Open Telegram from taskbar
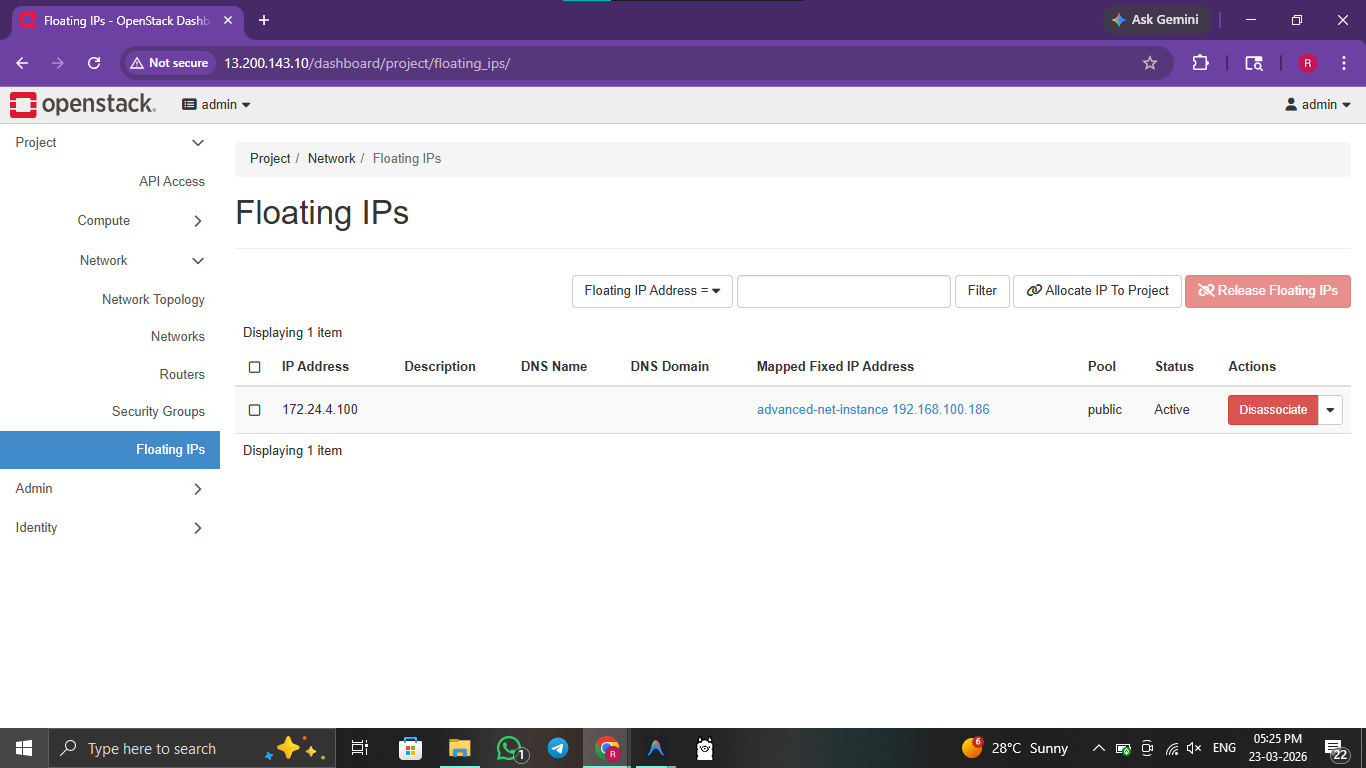Image resolution: width=1366 pixels, height=768 pixels. click(558, 748)
